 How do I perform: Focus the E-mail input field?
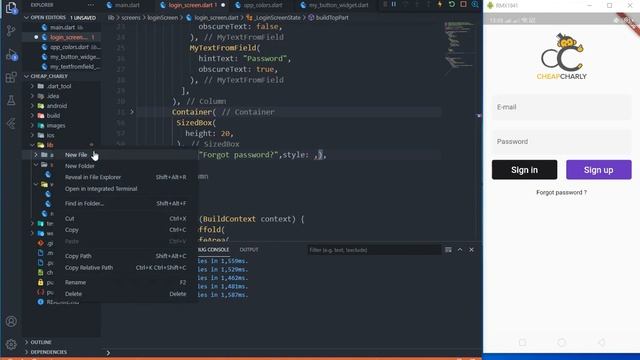(562, 107)
